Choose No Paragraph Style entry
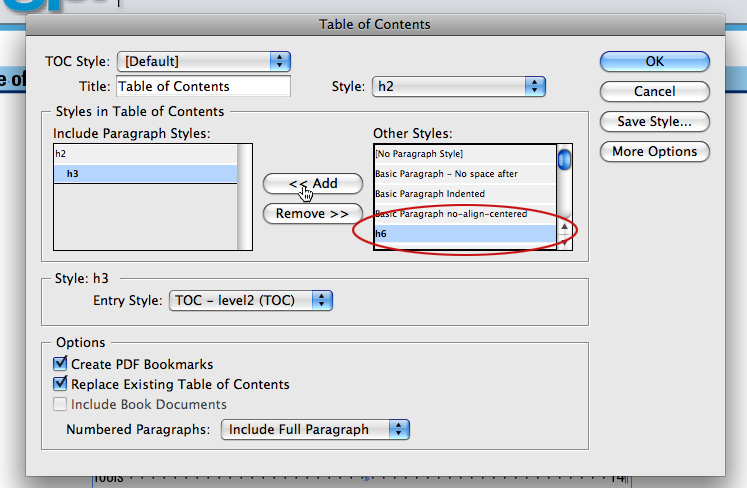The height and width of the screenshot is (488, 747). [464, 154]
